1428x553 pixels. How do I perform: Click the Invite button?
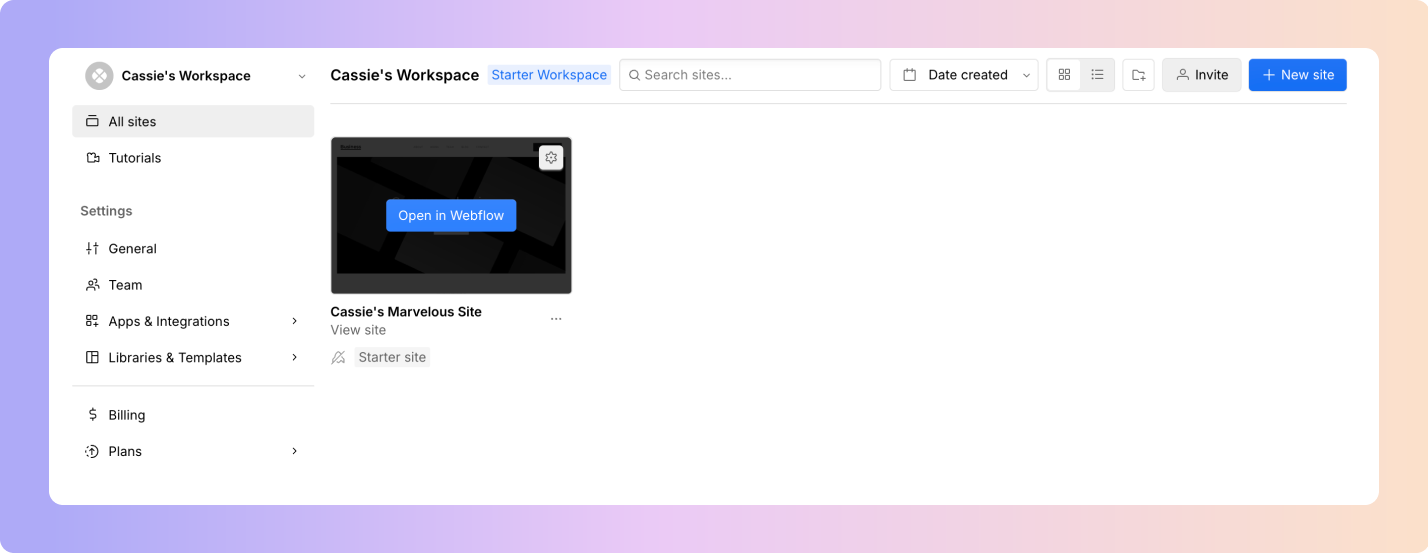(1202, 75)
